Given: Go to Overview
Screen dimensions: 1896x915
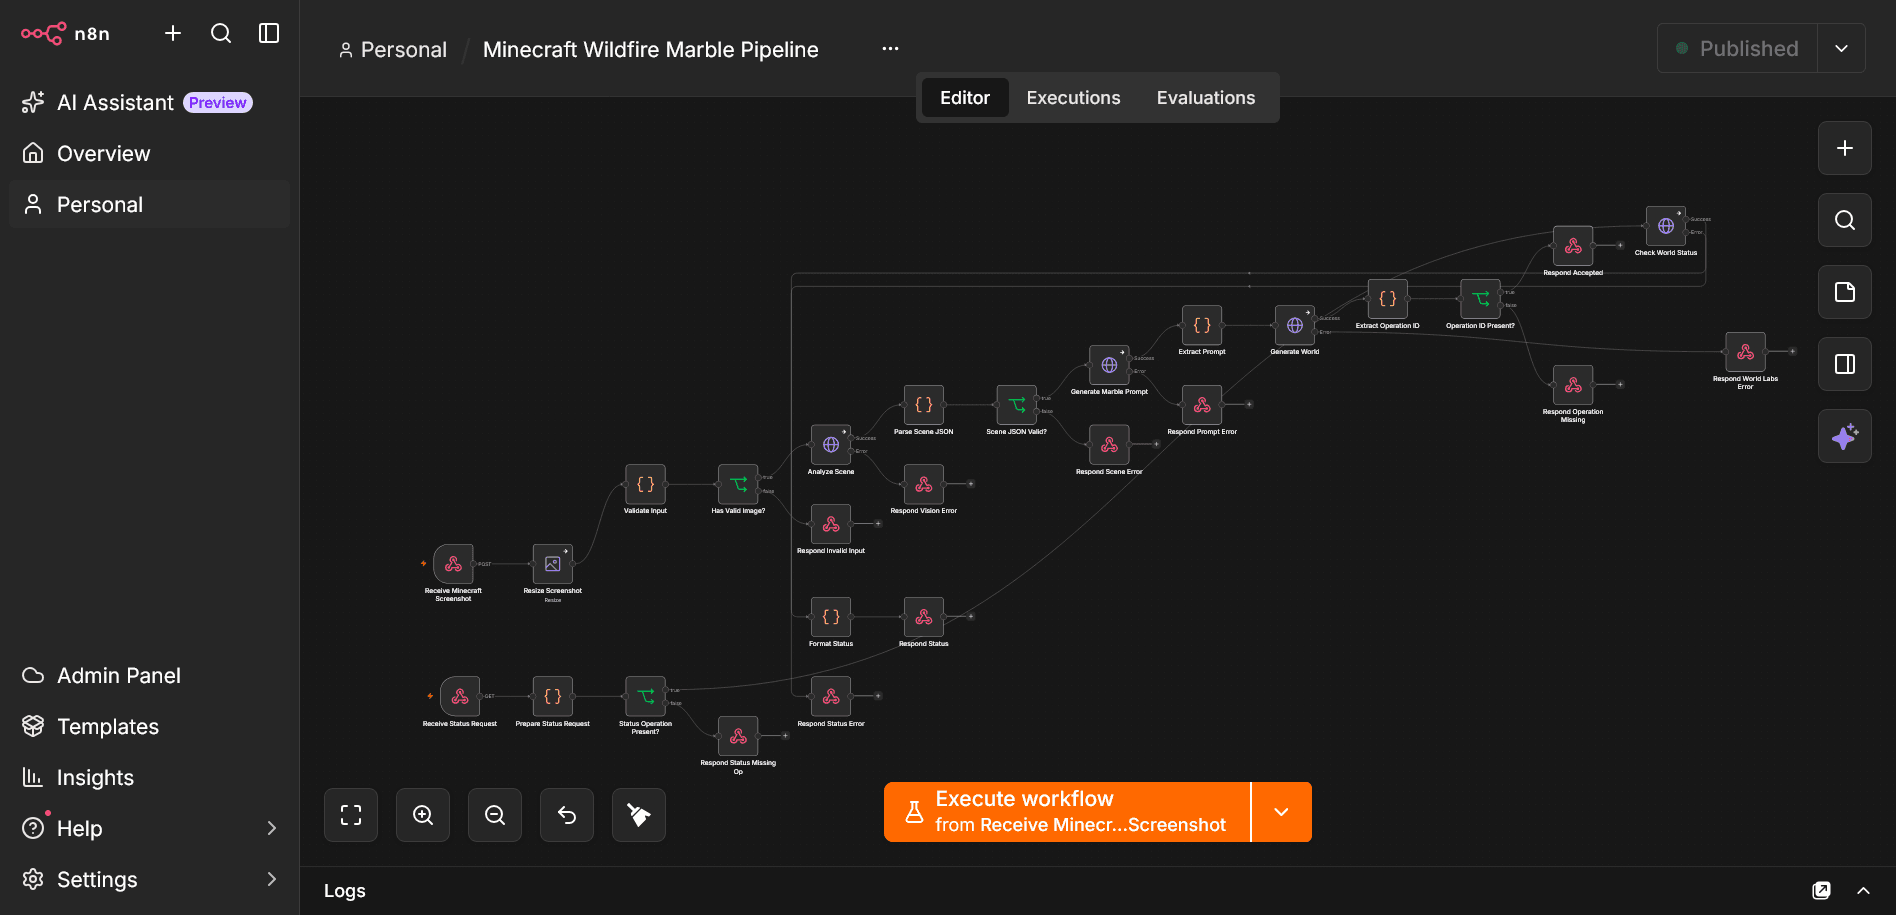Looking at the screenshot, I should [149, 154].
